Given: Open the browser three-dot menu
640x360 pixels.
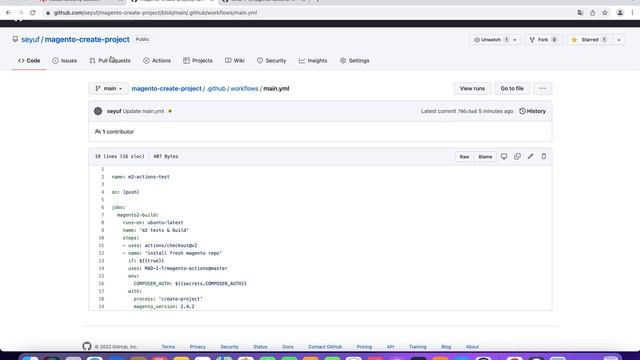Looking at the screenshot, I should point(633,13).
